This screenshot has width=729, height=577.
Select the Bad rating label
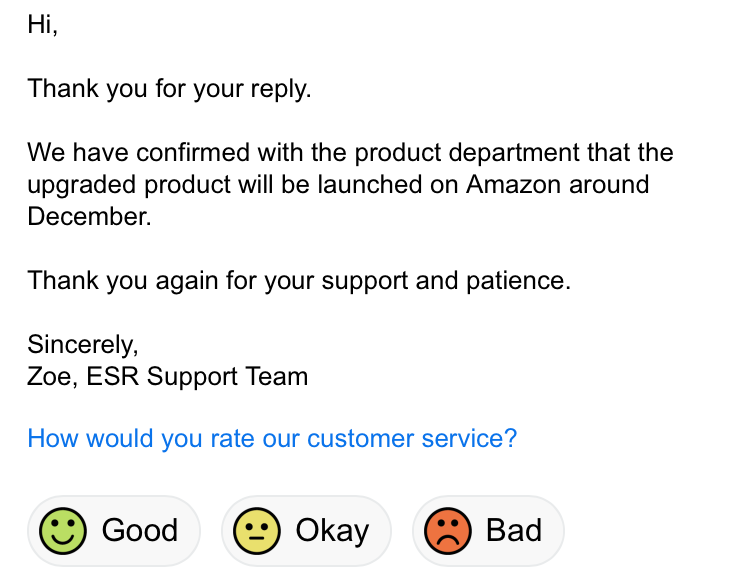point(514,531)
